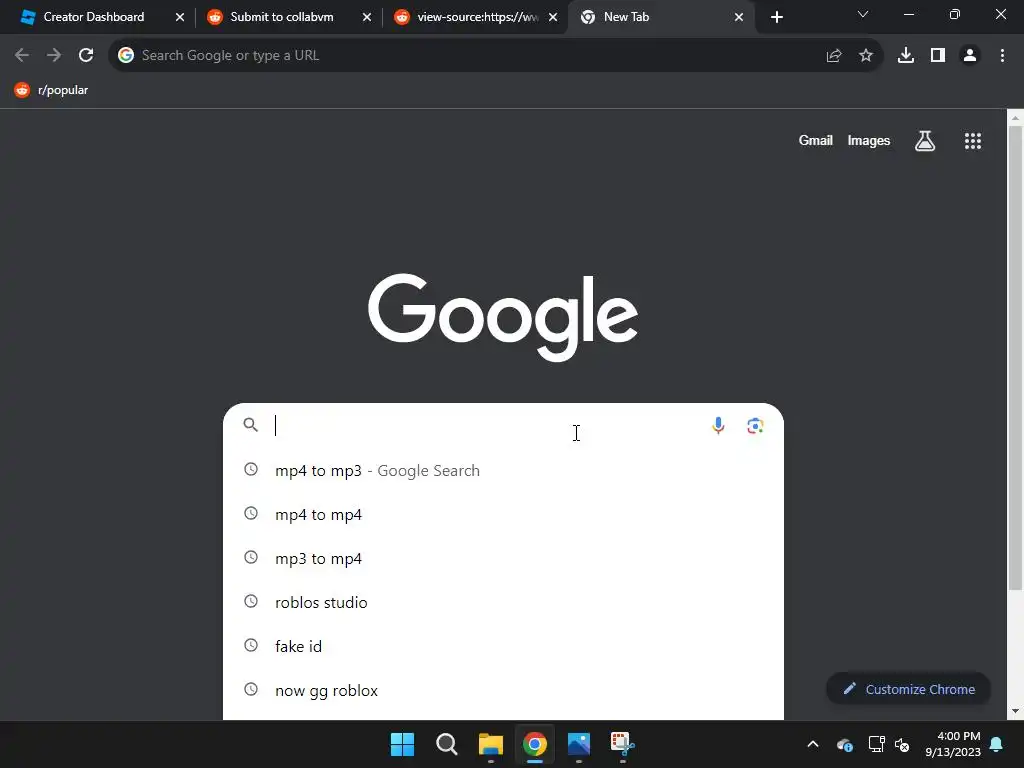The width and height of the screenshot is (1024, 768).
Task: Select 'mp4 to mp3' suggestion
Action: (x=503, y=470)
